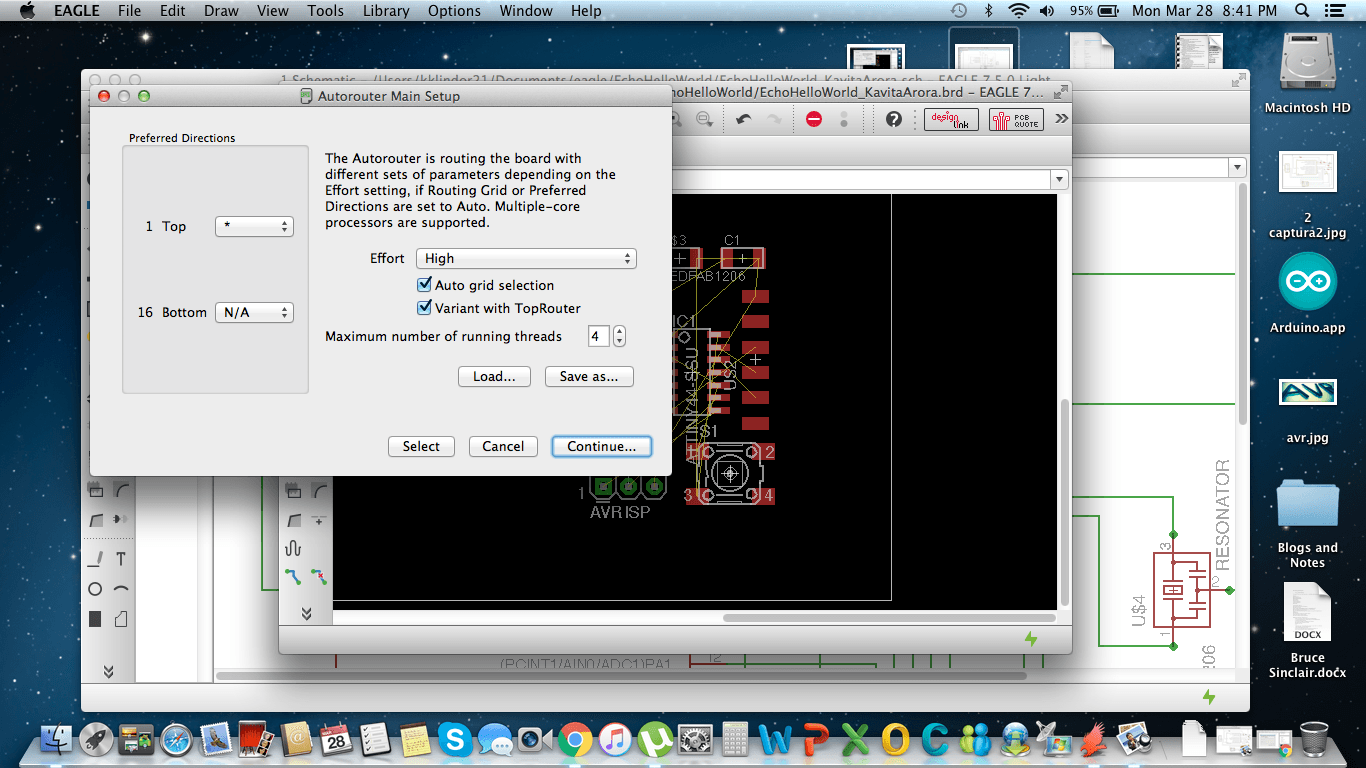Open Arduino.app on the desktop
The height and width of the screenshot is (768, 1366).
point(1307,281)
